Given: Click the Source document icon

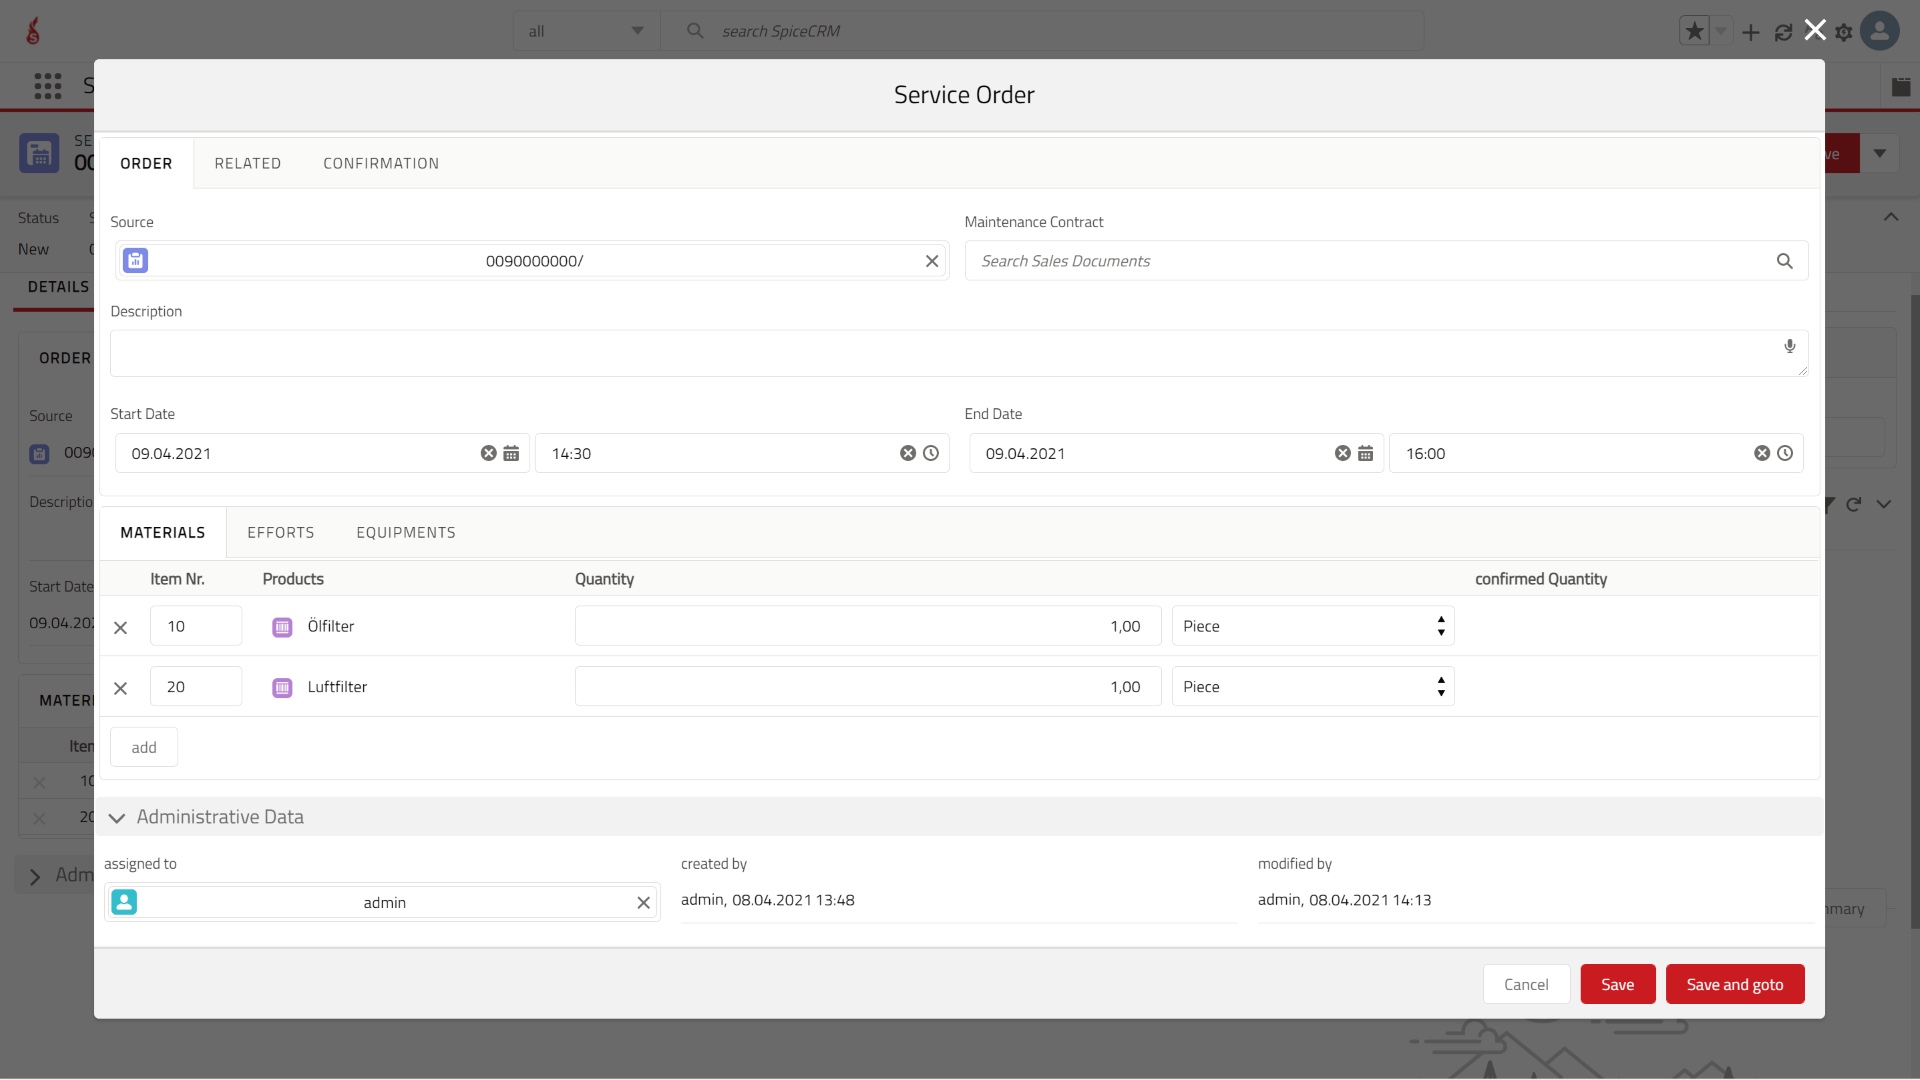Looking at the screenshot, I should point(136,261).
